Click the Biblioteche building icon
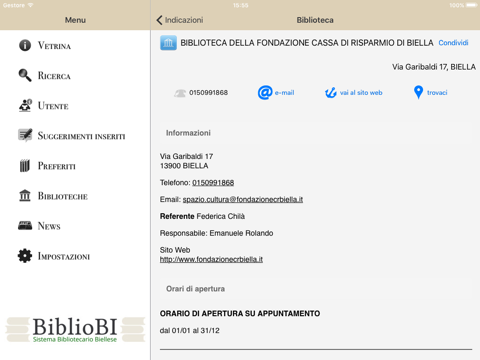 click(25, 195)
